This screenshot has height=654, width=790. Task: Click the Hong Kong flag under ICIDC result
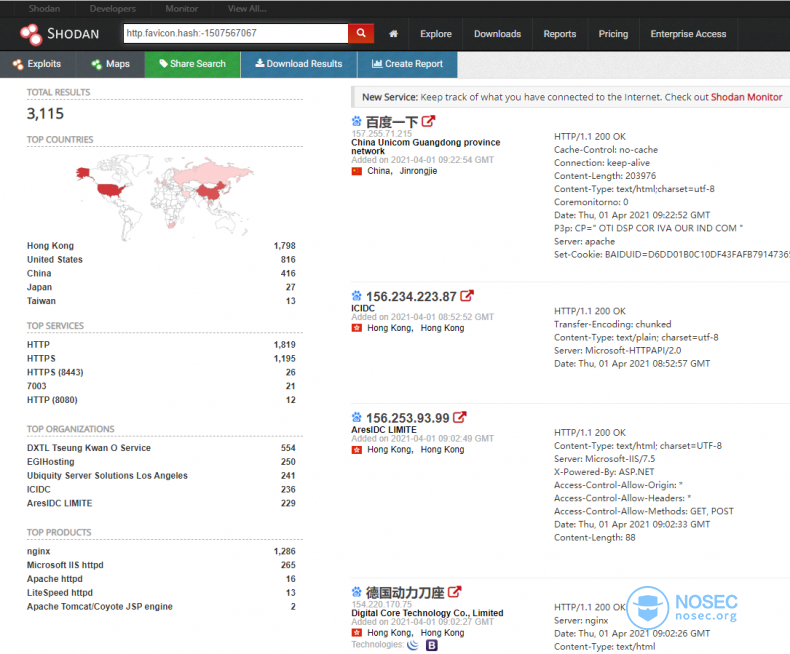pos(357,328)
